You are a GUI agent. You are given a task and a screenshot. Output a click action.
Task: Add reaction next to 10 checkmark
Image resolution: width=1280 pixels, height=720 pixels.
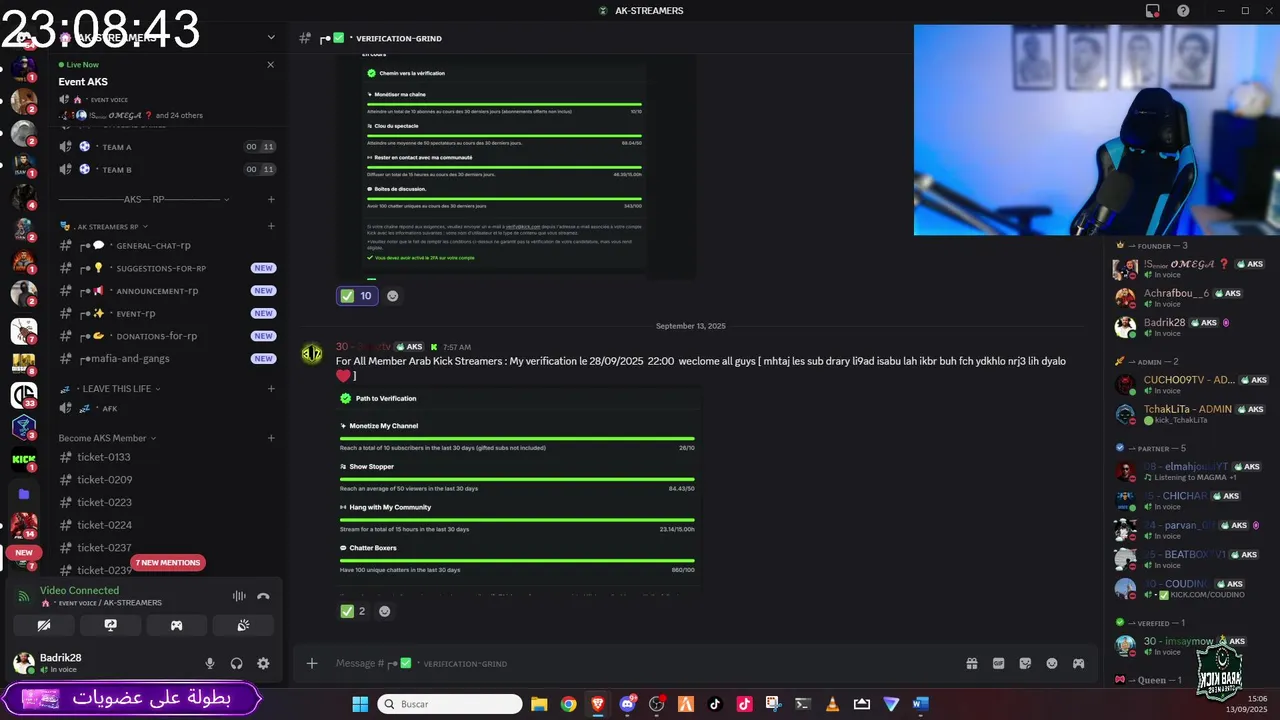pyautogui.click(x=392, y=296)
